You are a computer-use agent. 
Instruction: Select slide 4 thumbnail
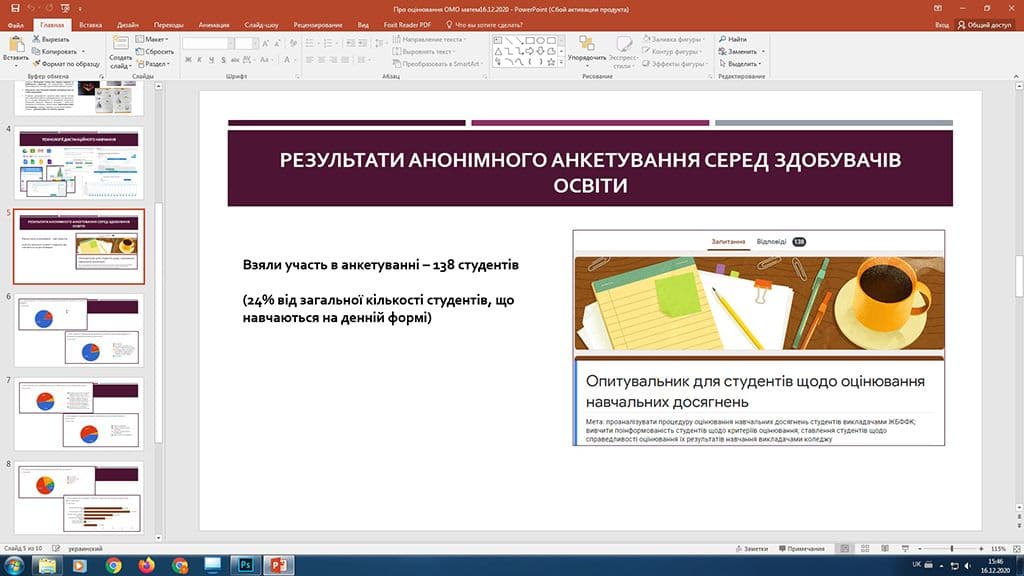click(78, 163)
